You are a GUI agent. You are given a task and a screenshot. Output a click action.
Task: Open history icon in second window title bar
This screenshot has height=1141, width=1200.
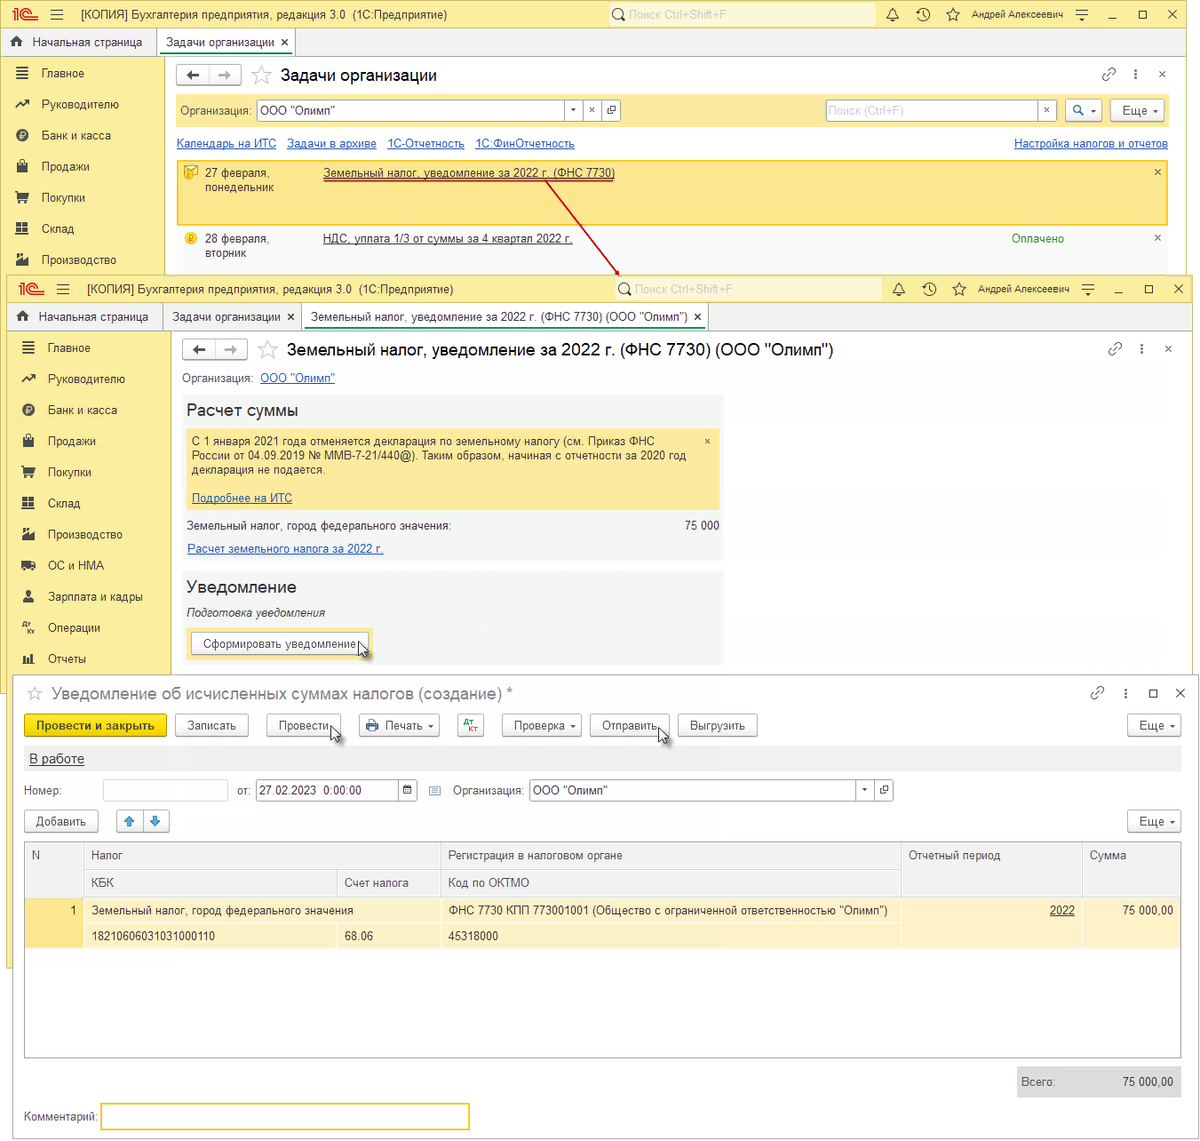pyautogui.click(x=929, y=289)
